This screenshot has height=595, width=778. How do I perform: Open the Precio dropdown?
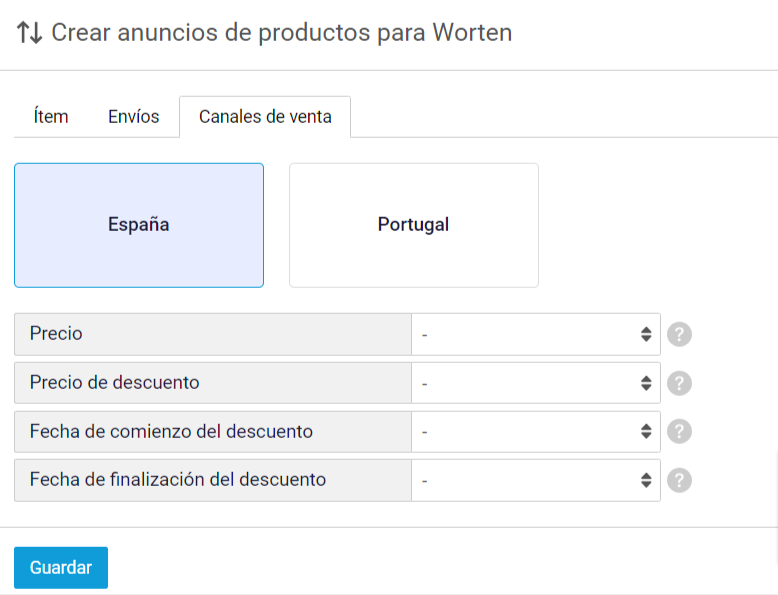(536, 334)
